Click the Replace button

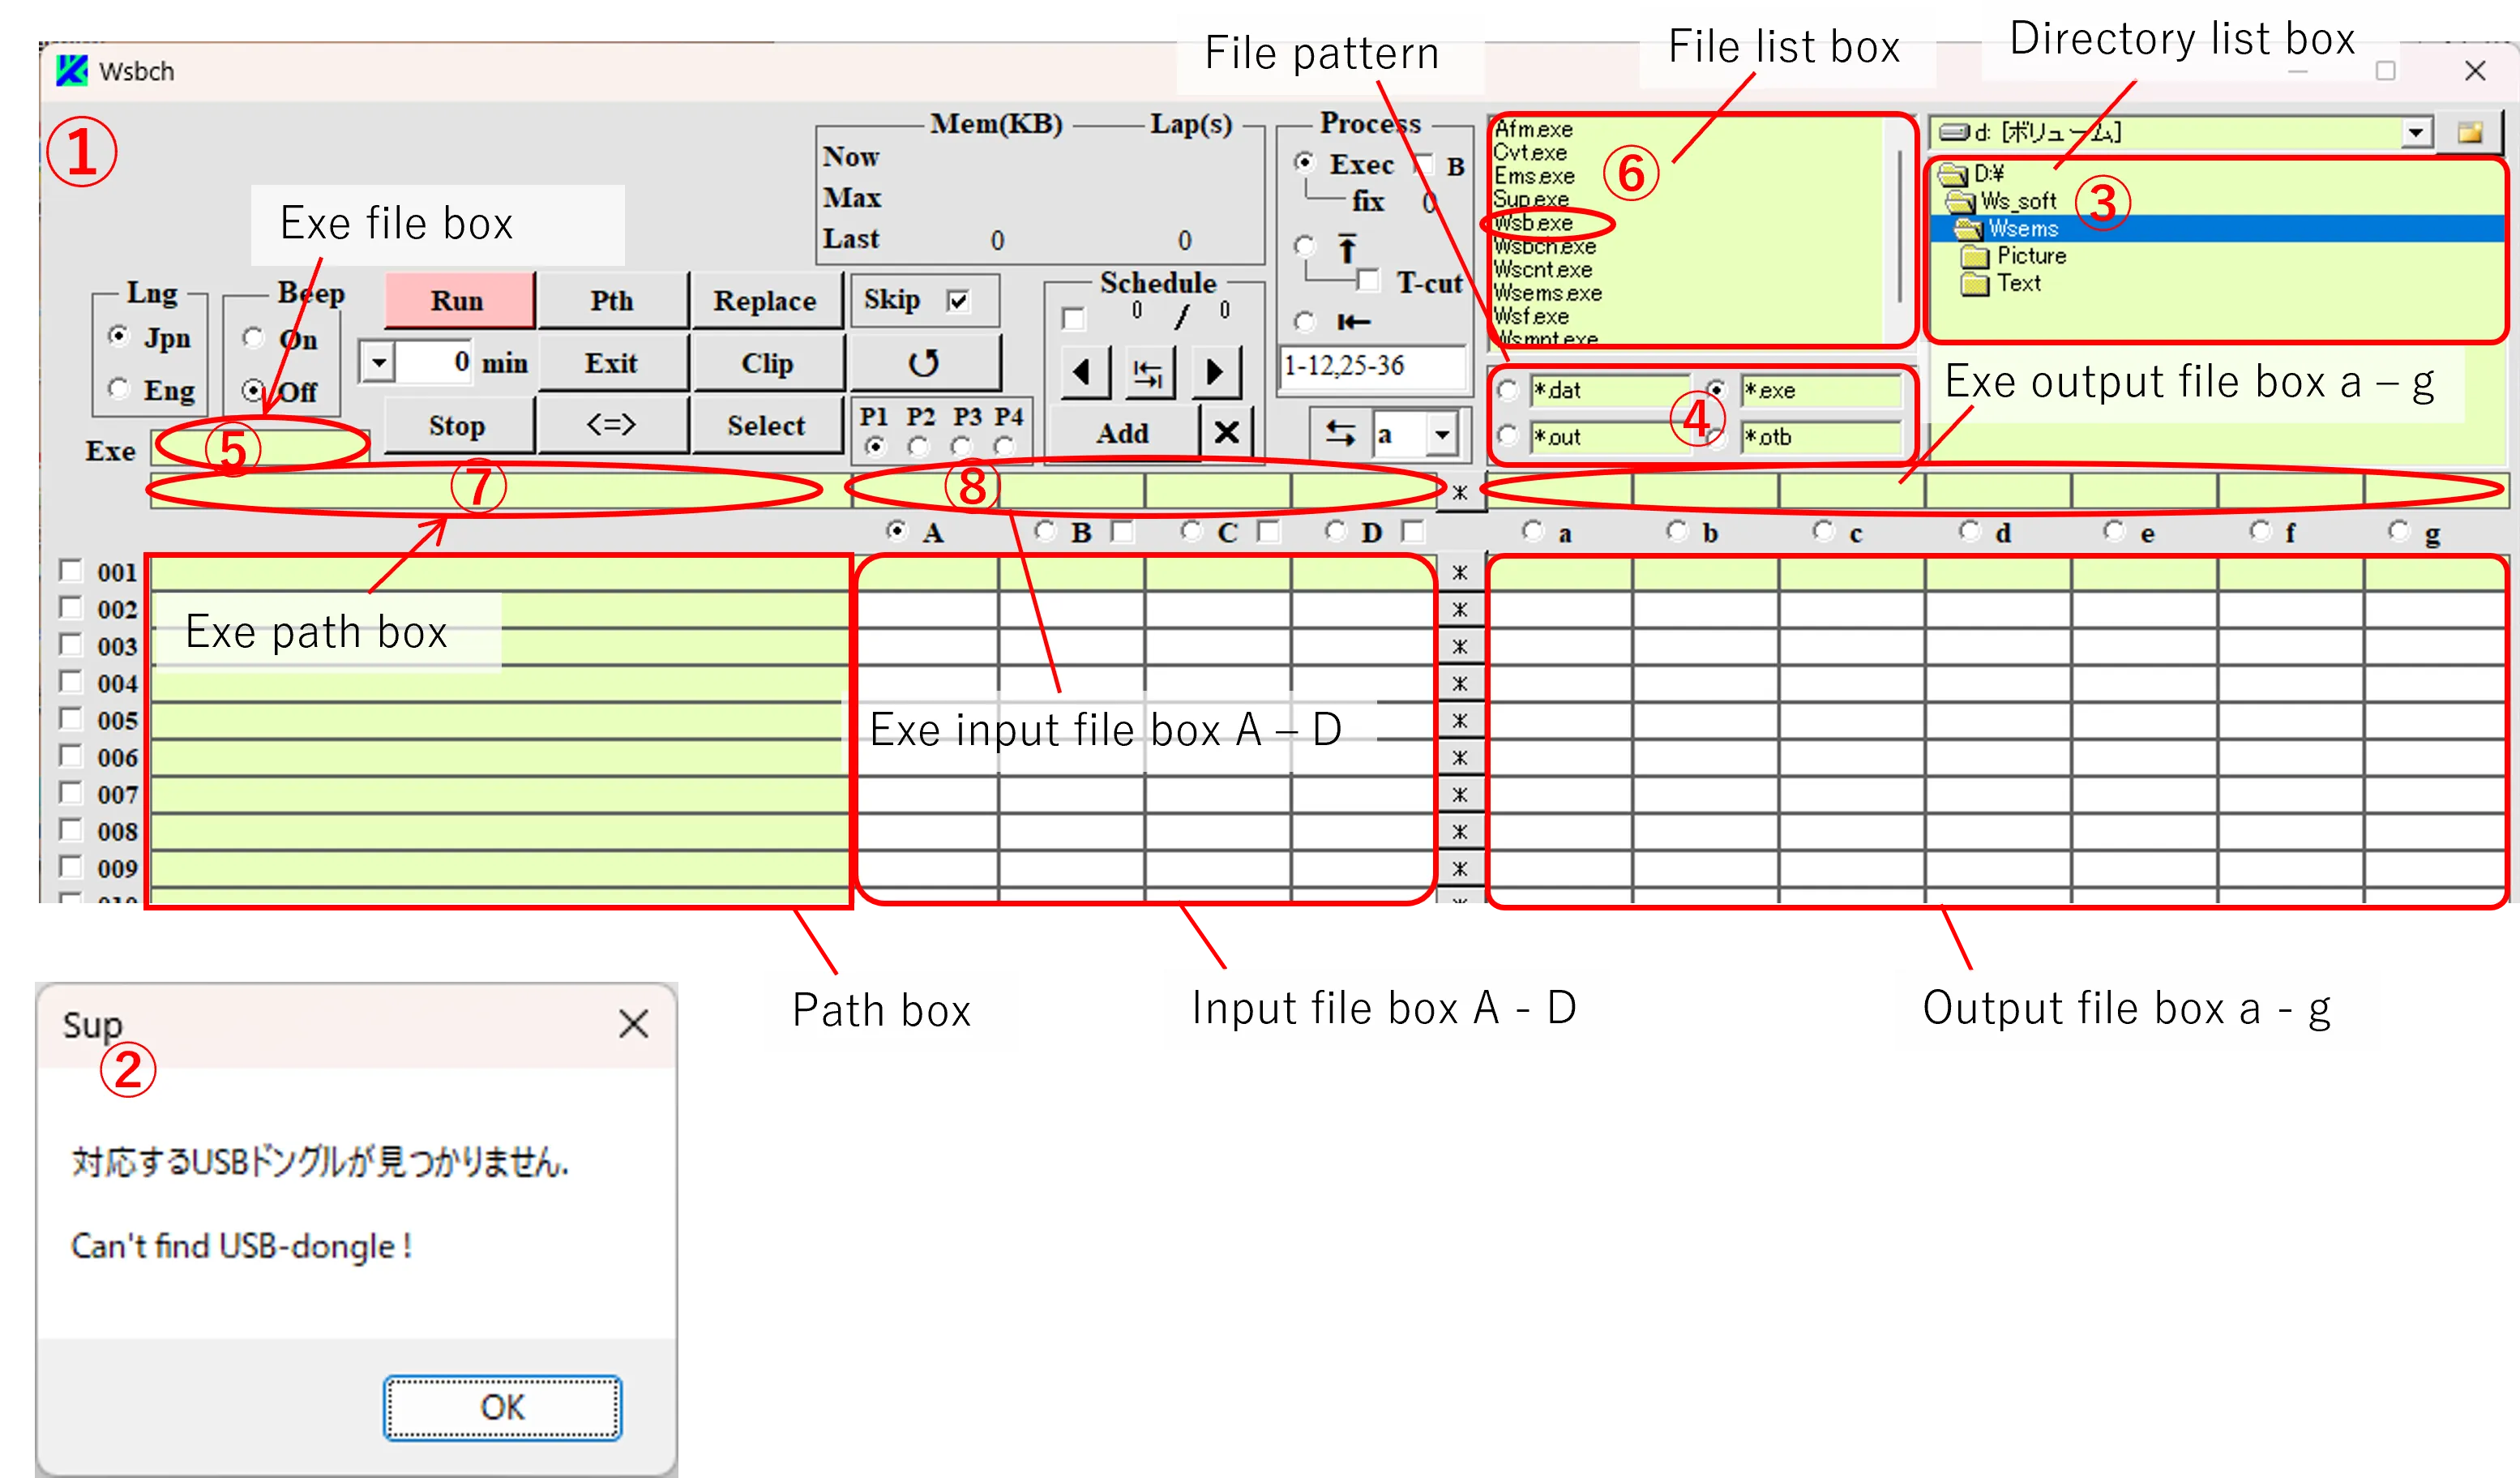[765, 300]
